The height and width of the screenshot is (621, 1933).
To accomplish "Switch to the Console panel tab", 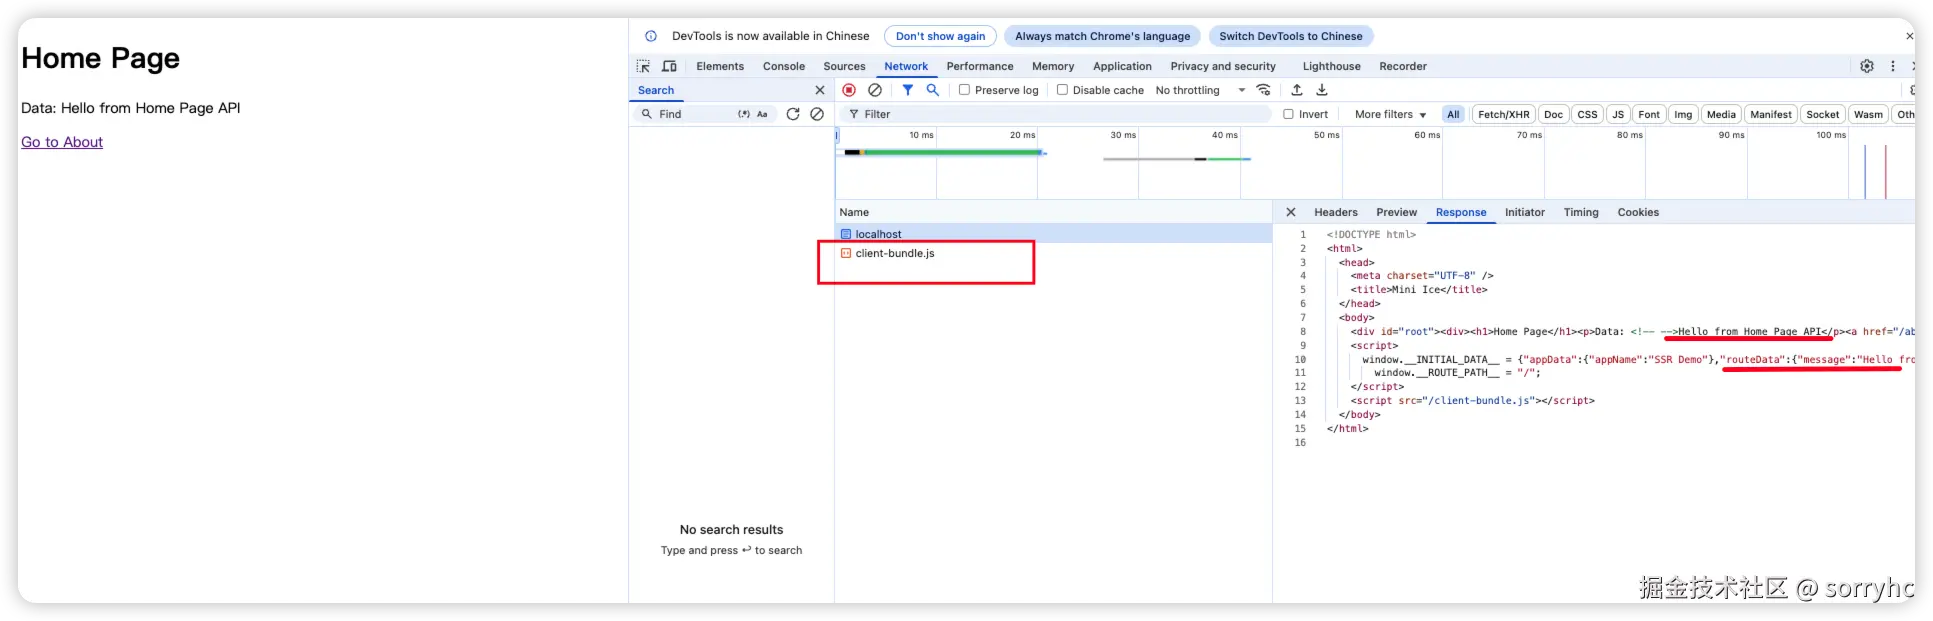I will click(x=784, y=66).
